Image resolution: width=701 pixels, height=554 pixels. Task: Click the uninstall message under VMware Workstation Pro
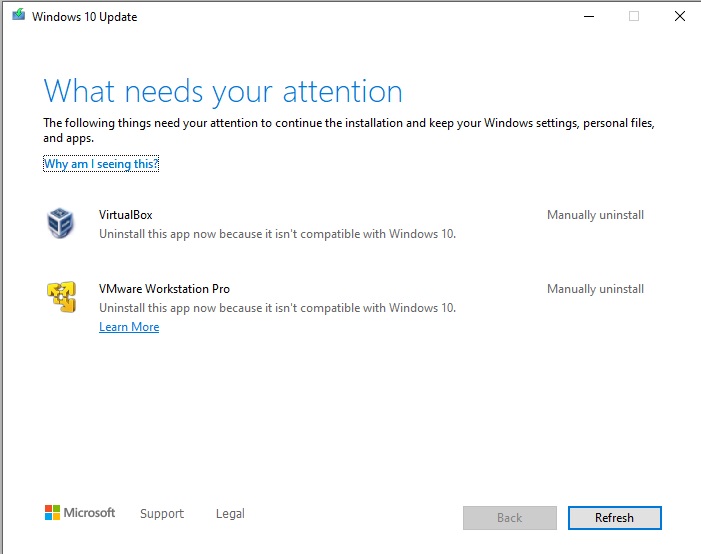click(x=277, y=308)
